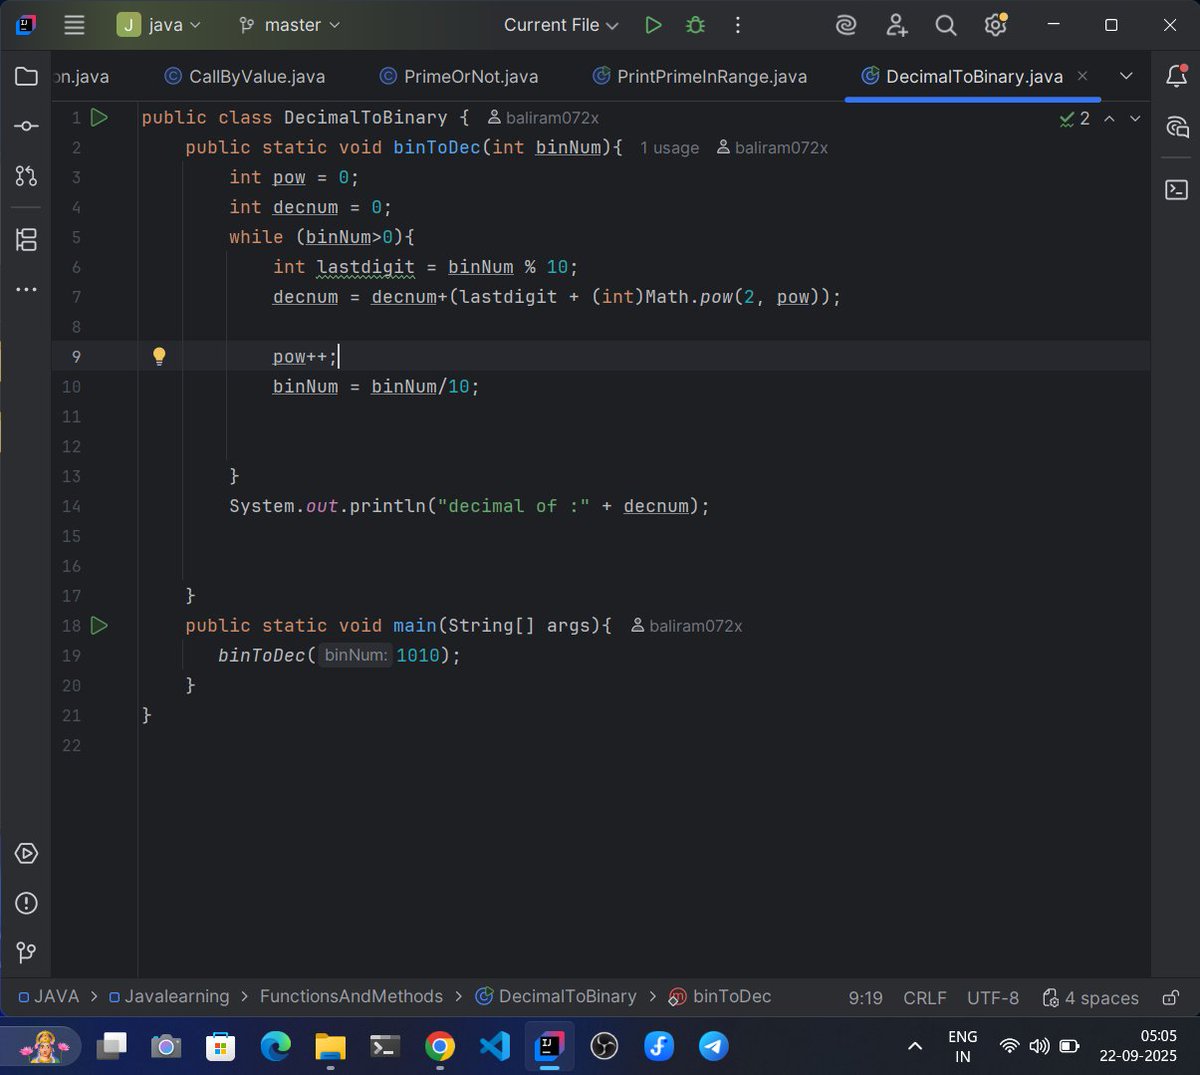The image size is (1200, 1075).
Task: Run the current file with green play button
Action: pos(653,25)
